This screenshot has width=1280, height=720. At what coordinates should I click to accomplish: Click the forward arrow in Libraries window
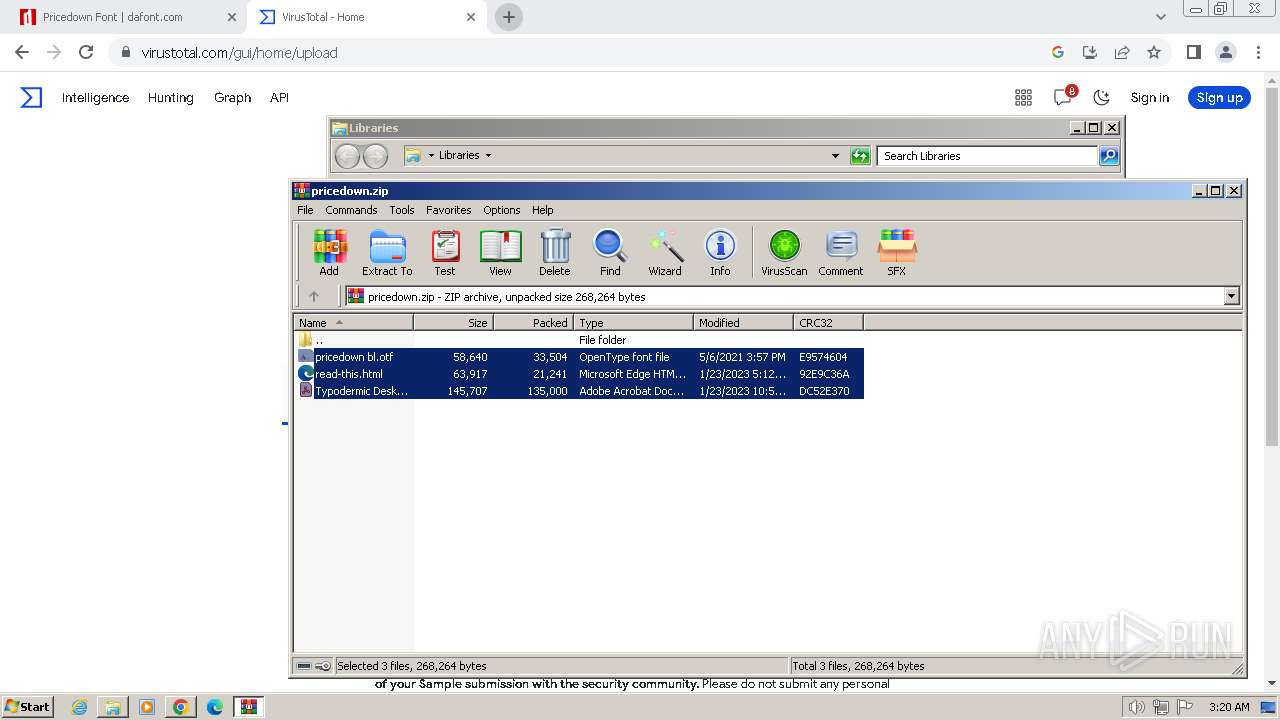click(375, 156)
